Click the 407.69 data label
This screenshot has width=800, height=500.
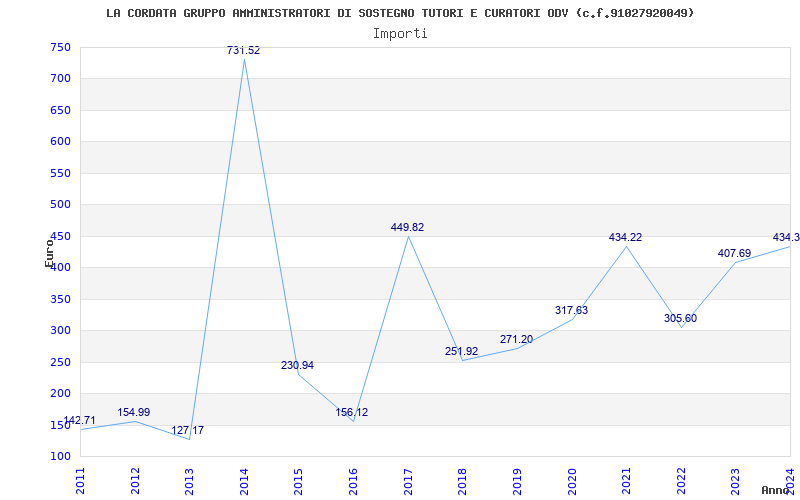735,253
